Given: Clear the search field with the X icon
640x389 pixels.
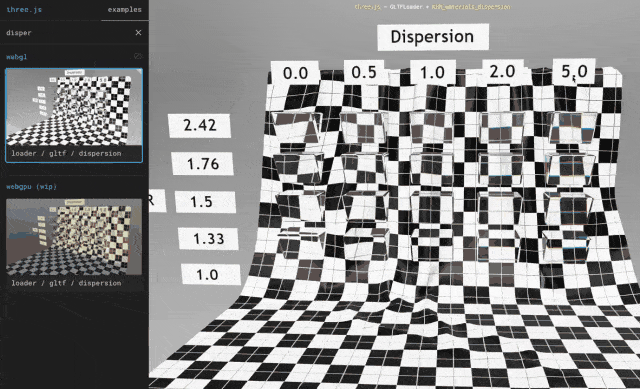Looking at the screenshot, I should [138, 33].
